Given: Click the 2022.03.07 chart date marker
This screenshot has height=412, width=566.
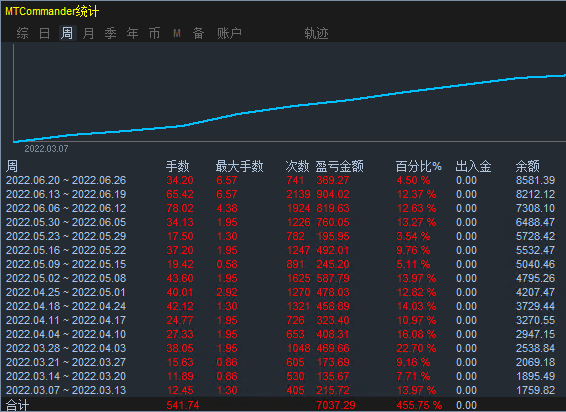Looking at the screenshot, I should pos(46,148).
